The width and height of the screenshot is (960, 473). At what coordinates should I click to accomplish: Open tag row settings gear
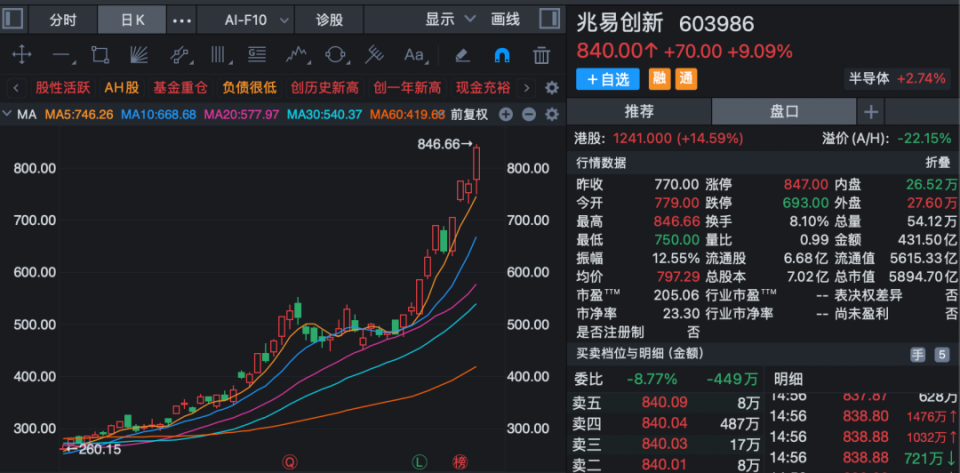pyautogui.click(x=552, y=88)
